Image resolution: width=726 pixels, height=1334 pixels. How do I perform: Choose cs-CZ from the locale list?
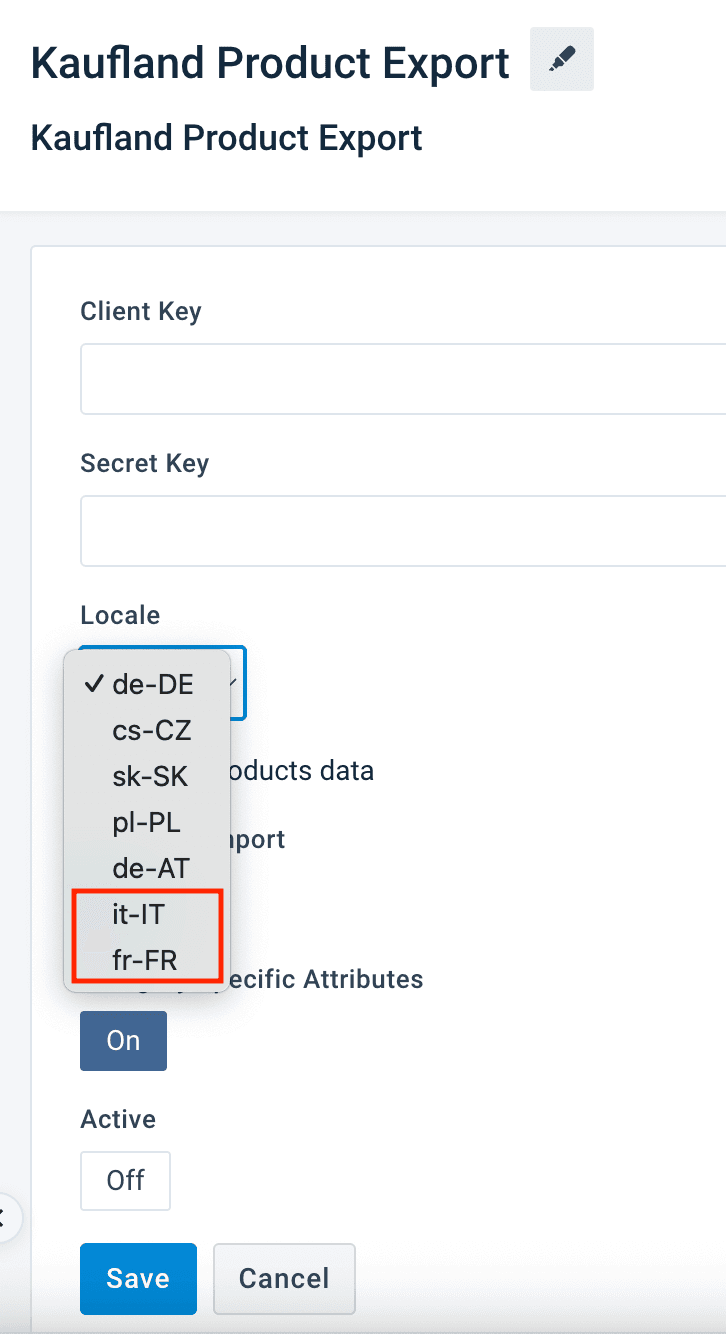(151, 731)
